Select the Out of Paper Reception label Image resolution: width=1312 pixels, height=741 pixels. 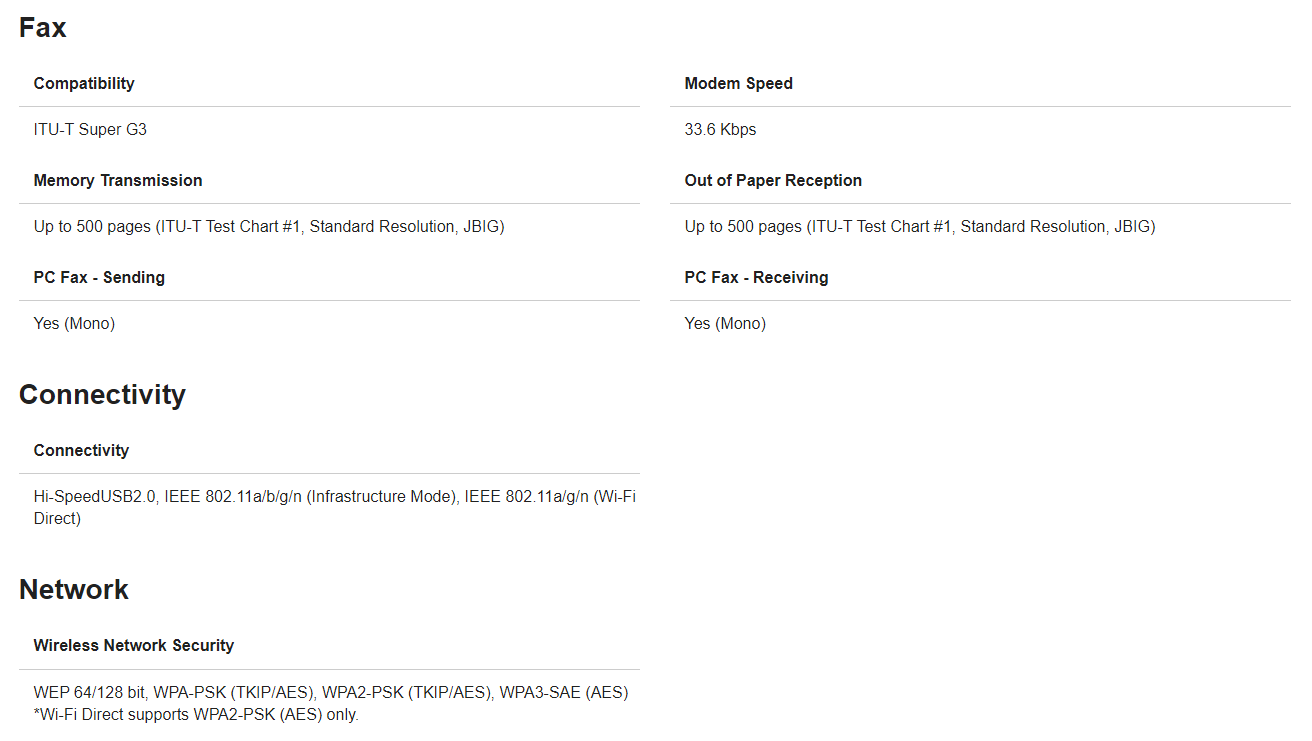click(773, 181)
